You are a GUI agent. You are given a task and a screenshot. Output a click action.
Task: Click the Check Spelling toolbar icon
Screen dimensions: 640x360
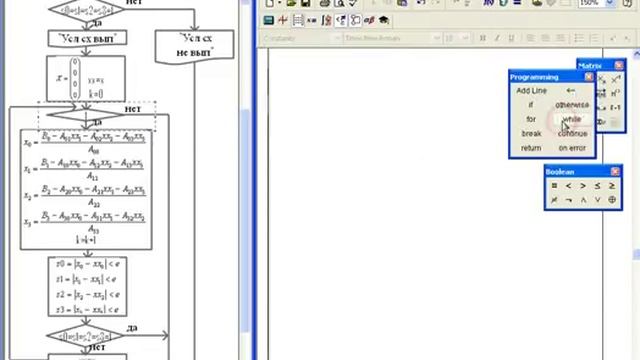[x=353, y=3]
